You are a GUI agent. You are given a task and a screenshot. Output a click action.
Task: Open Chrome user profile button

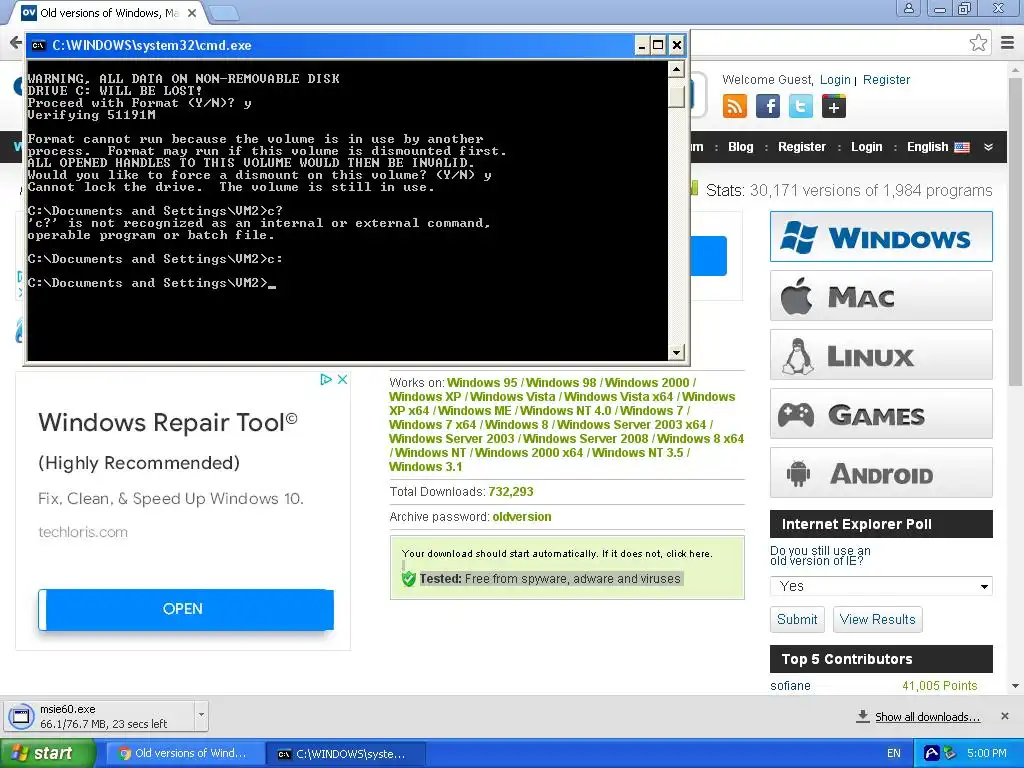[908, 8]
